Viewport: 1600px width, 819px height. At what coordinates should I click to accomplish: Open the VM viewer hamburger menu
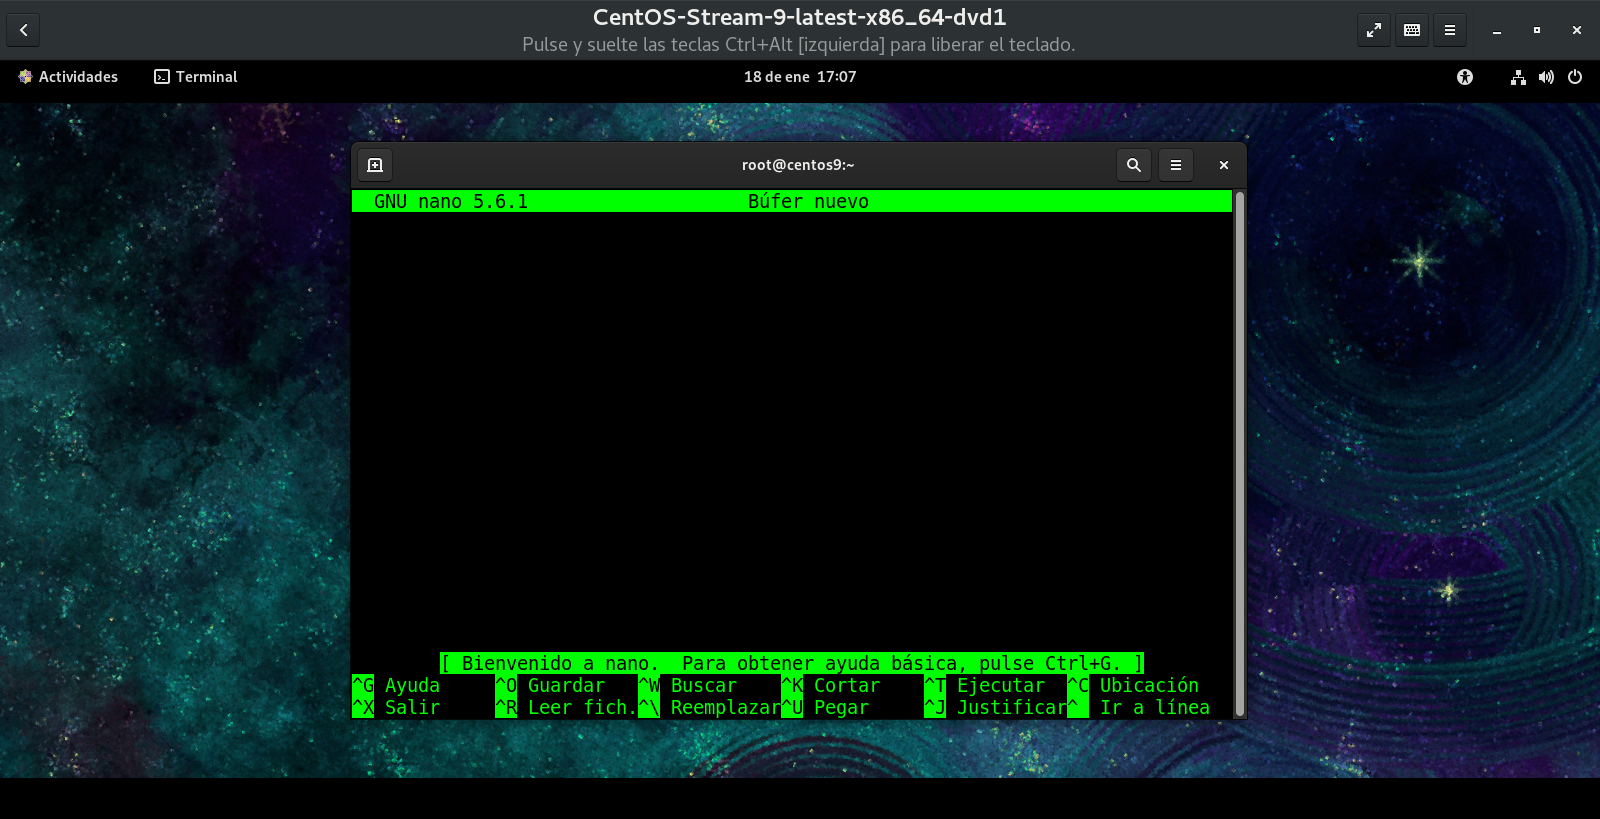[x=1449, y=30]
